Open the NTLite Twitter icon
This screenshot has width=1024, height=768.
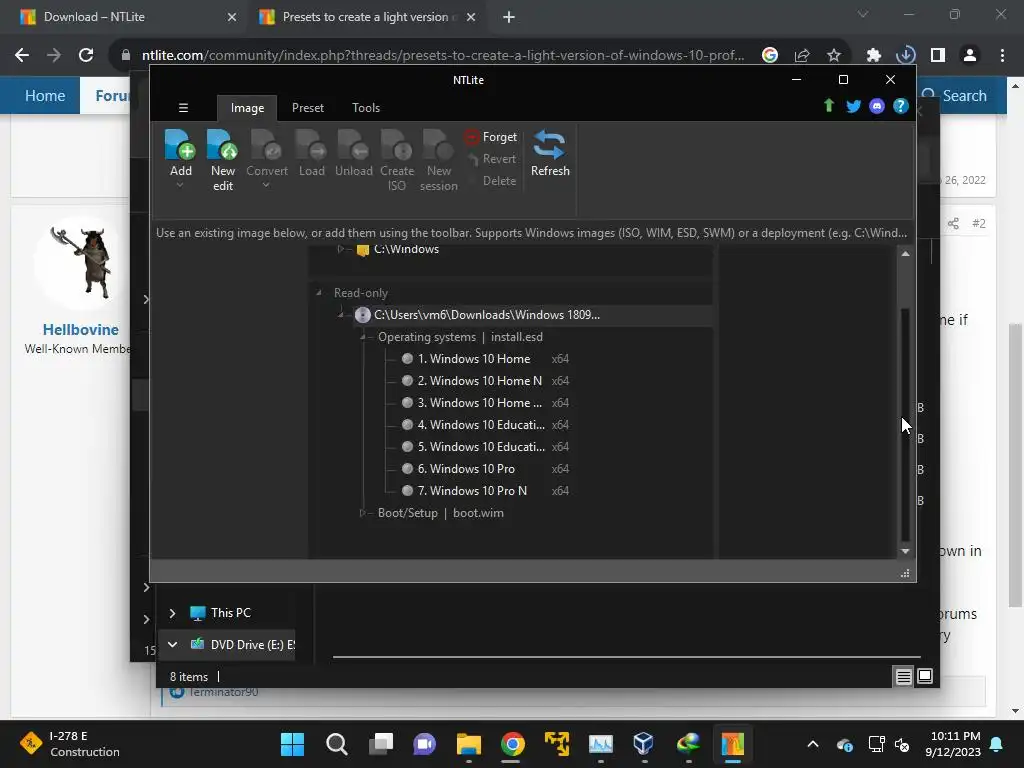(x=853, y=106)
